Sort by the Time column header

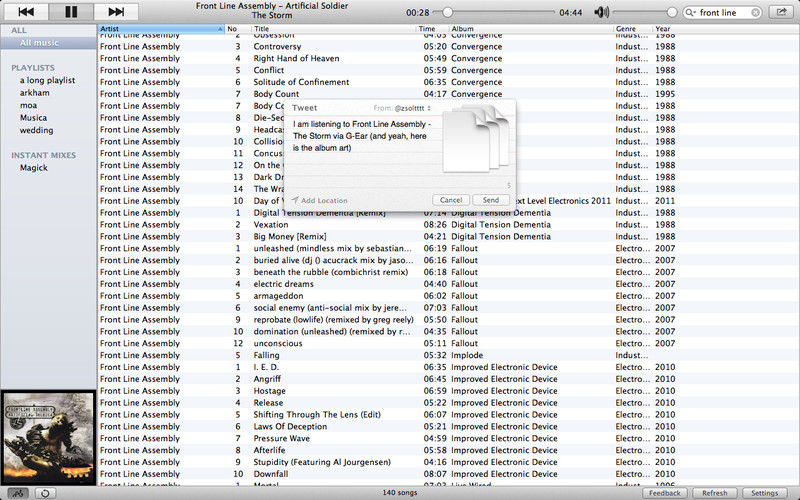(432, 29)
